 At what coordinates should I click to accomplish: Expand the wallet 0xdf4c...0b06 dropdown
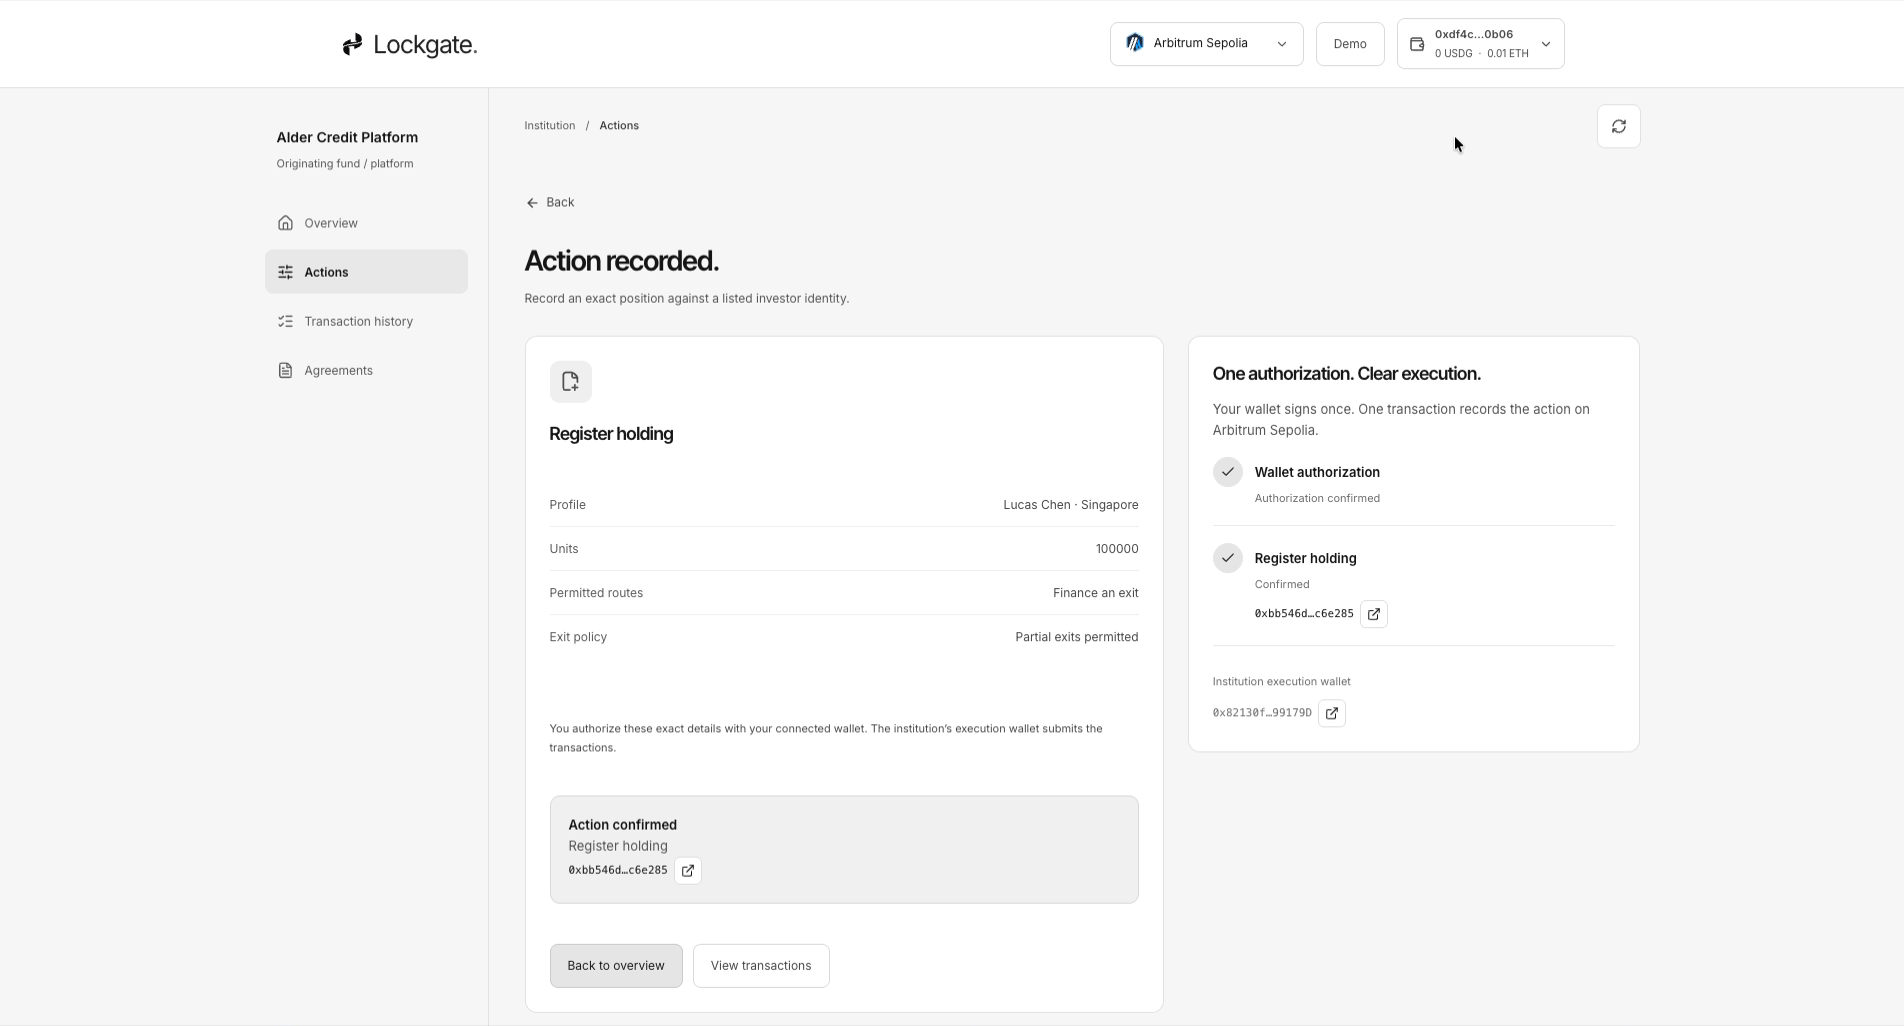pos(1480,44)
